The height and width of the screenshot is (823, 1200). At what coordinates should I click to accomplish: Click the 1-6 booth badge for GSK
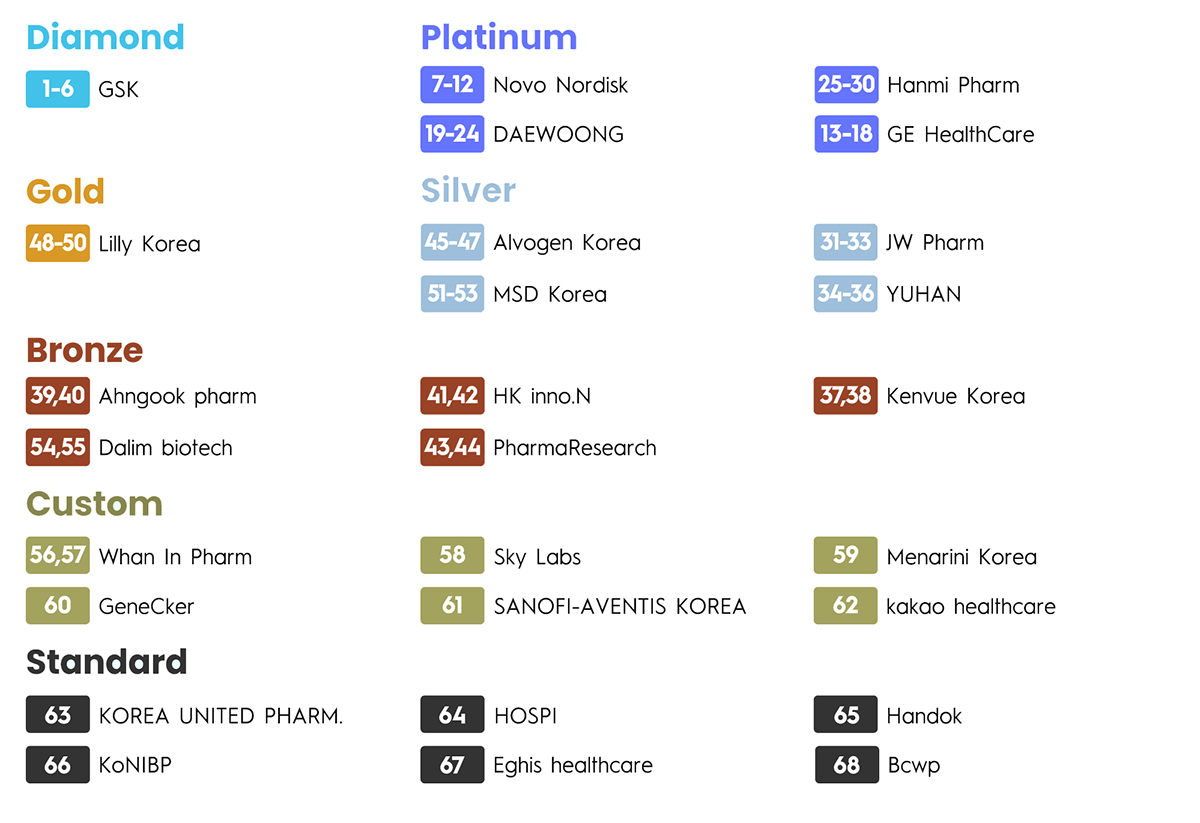(58, 89)
